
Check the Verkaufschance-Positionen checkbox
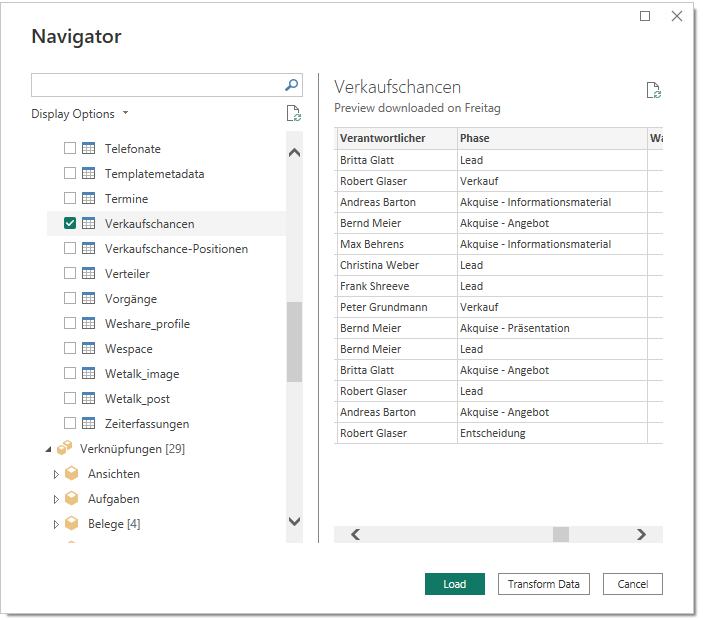click(x=70, y=248)
